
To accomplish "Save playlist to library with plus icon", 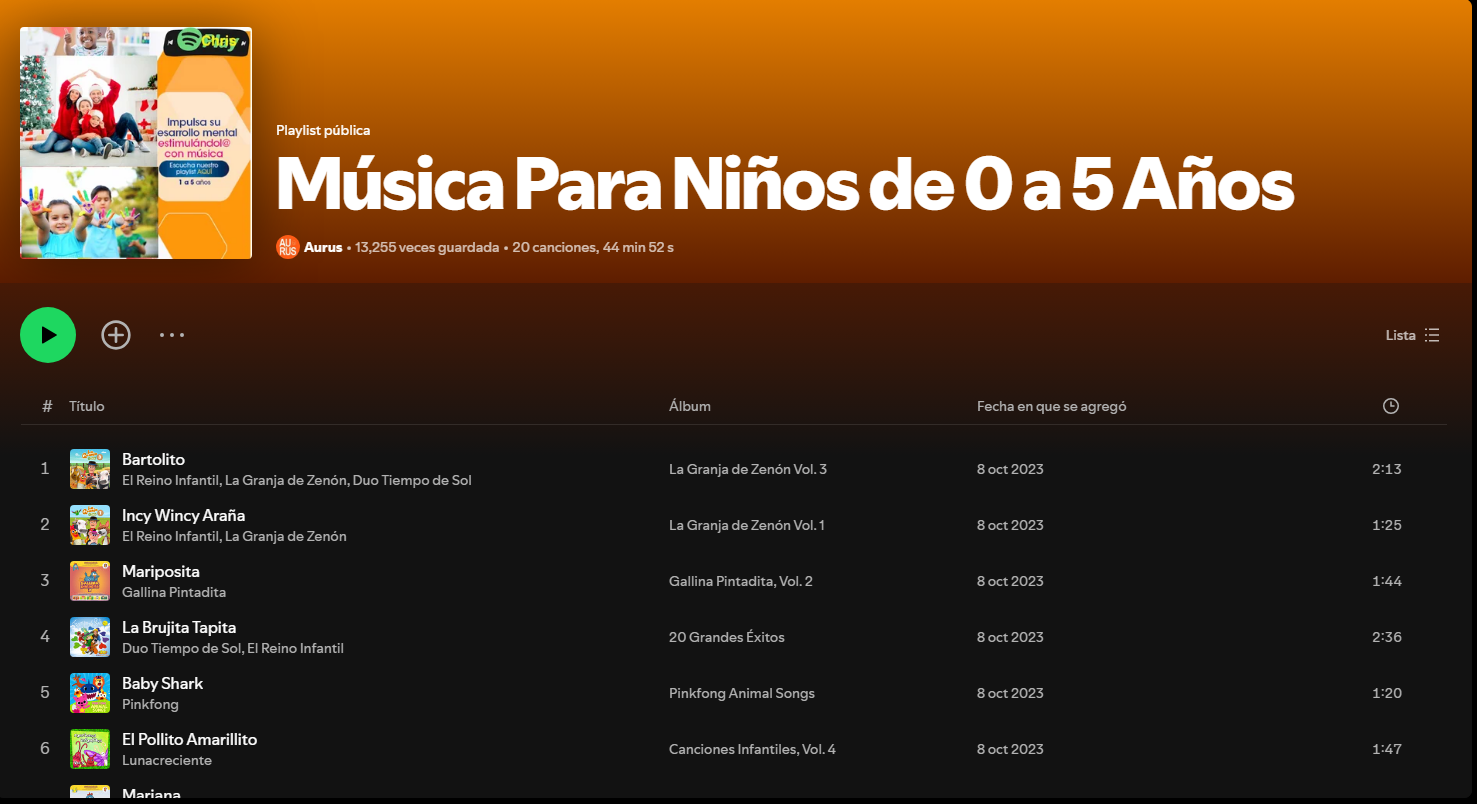I will tap(116, 335).
